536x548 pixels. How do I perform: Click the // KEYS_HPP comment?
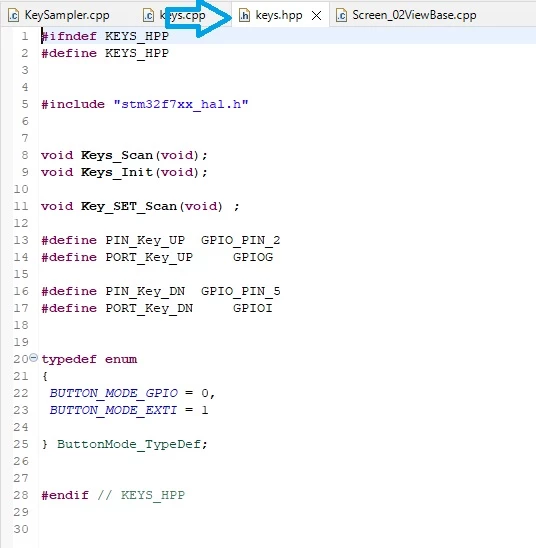(x=141, y=495)
